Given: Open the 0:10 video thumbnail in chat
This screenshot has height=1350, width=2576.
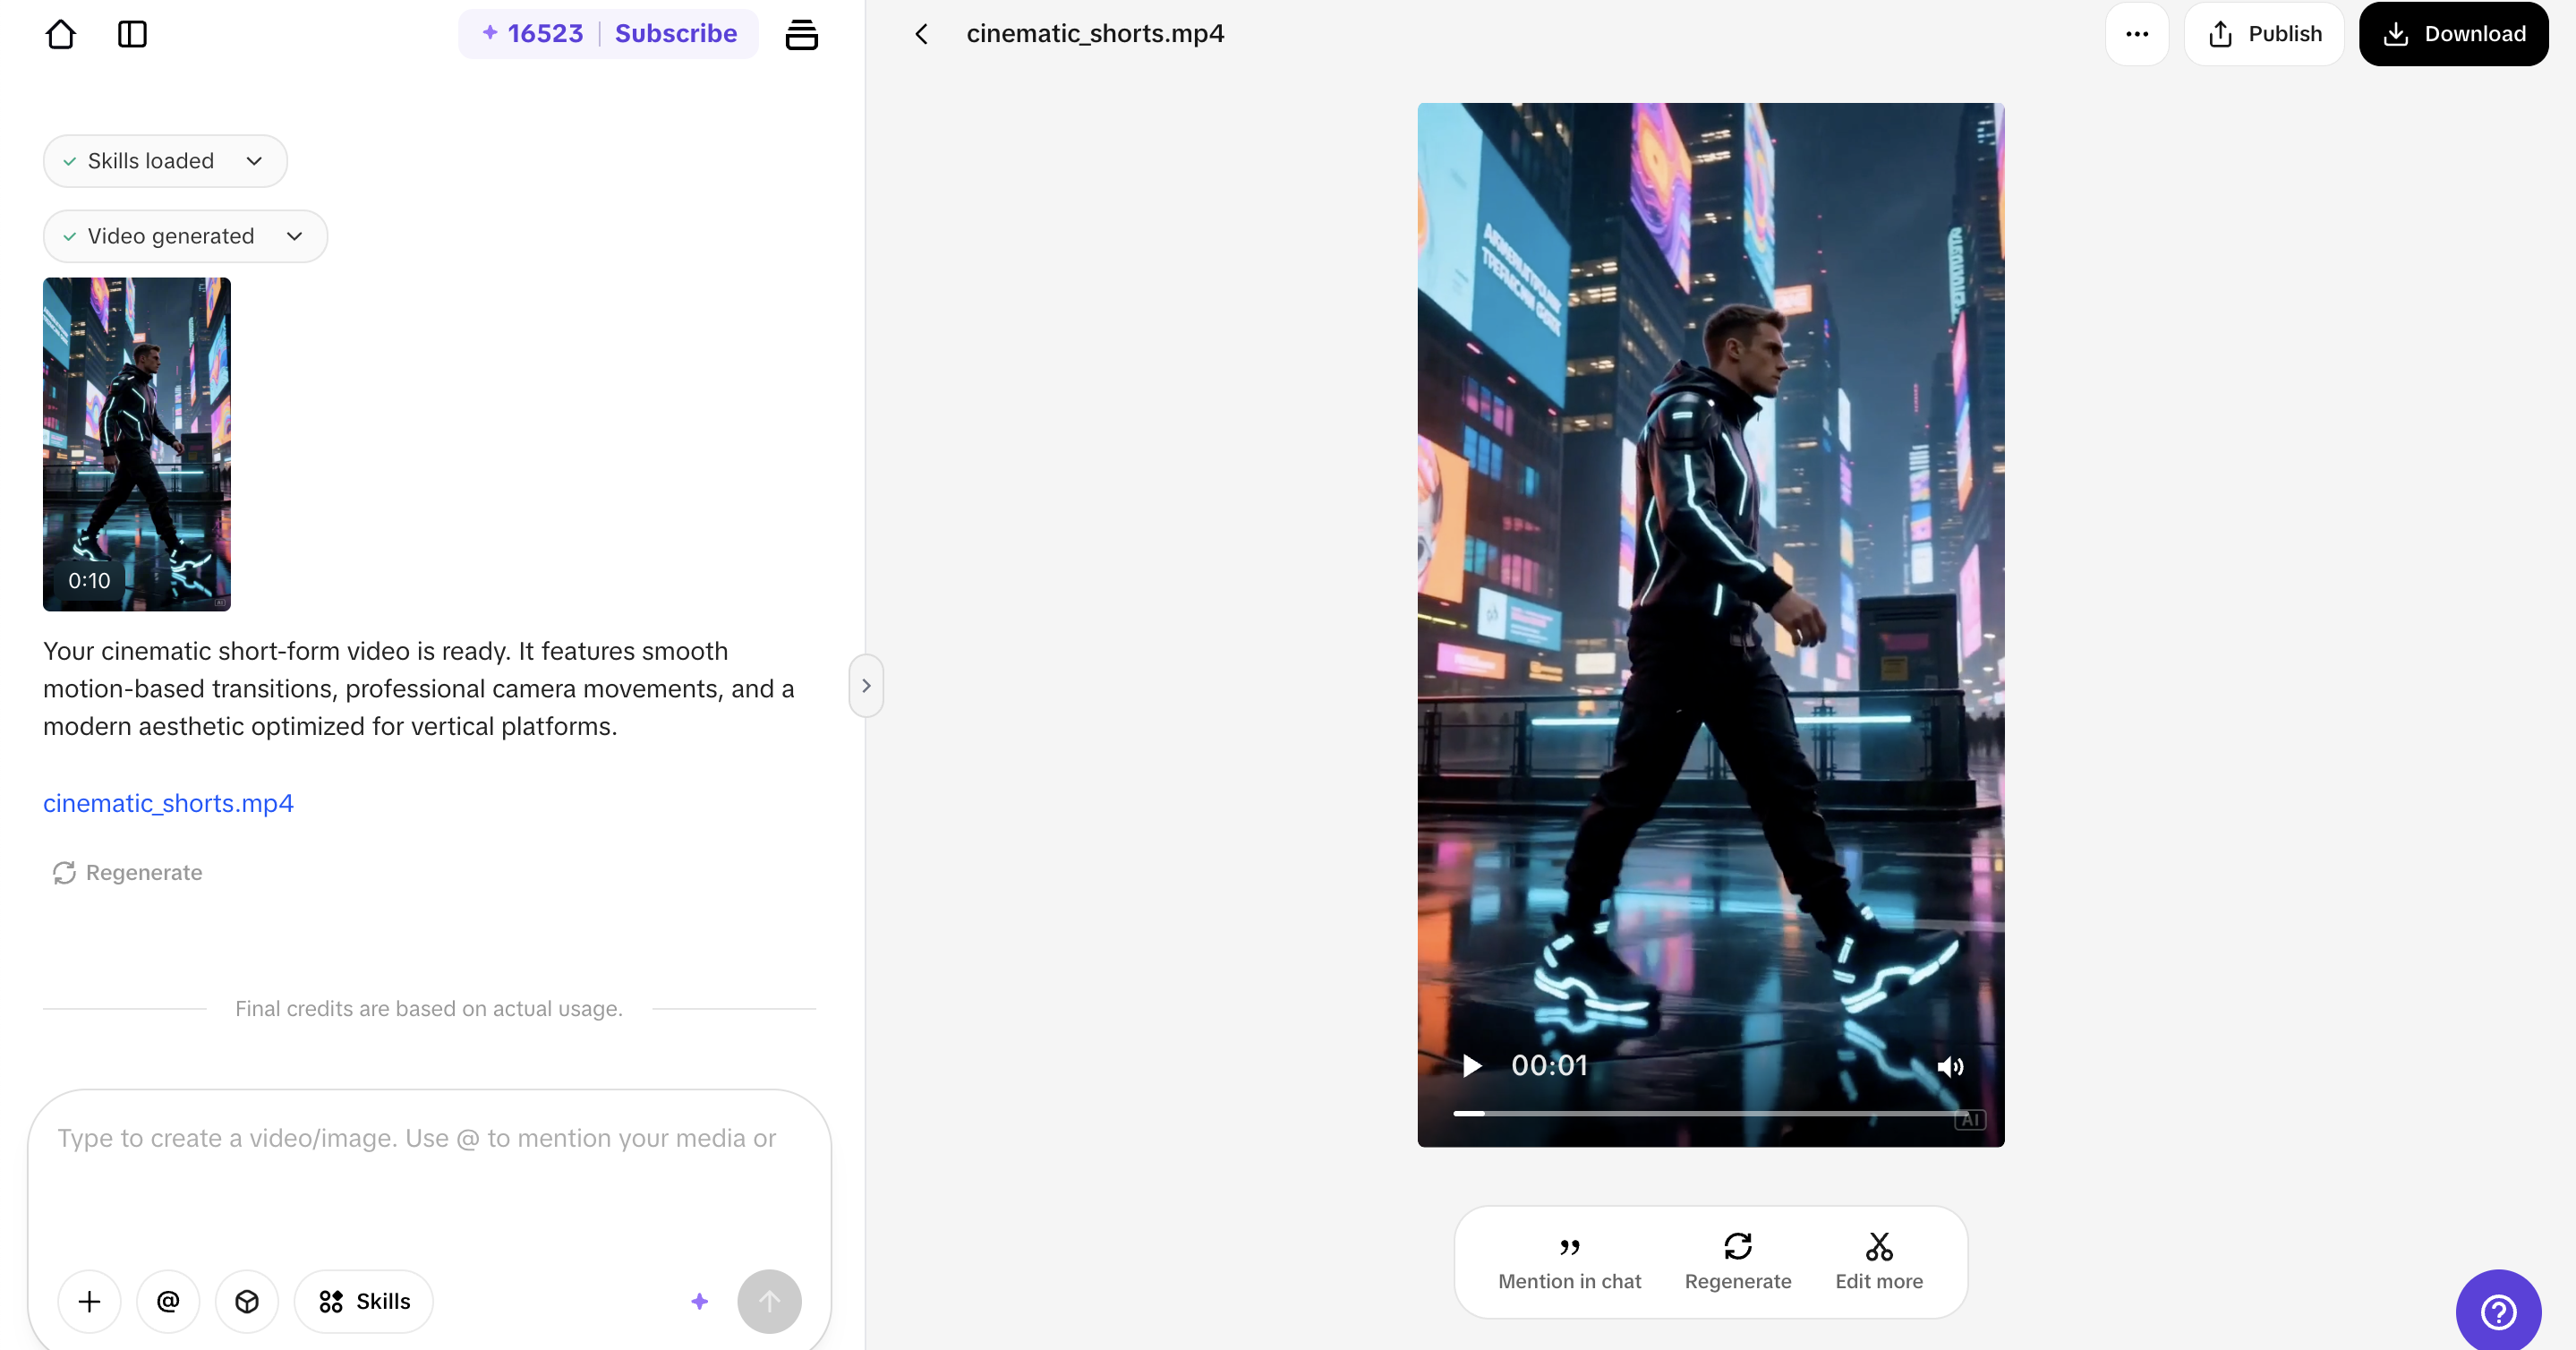Looking at the screenshot, I should pyautogui.click(x=137, y=444).
